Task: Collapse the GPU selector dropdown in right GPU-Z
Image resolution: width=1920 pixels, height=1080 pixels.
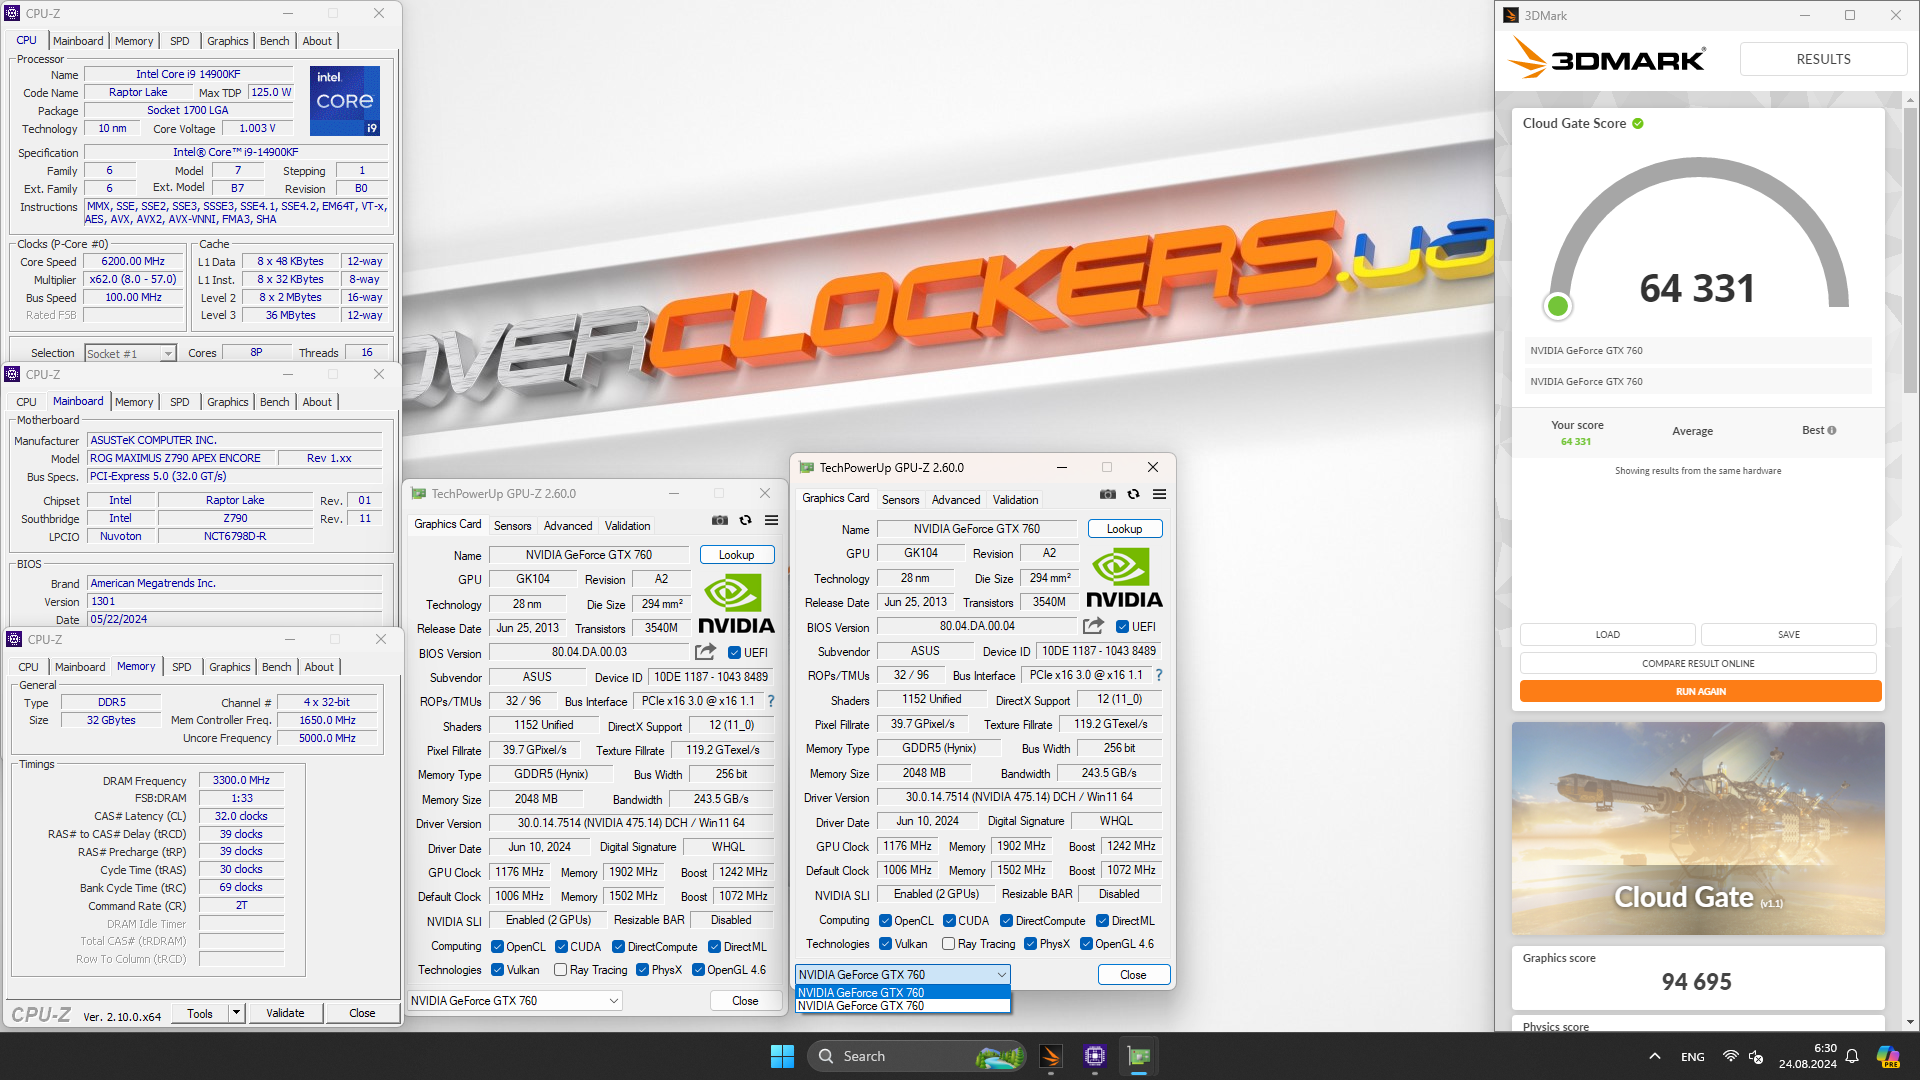Action: [902, 974]
